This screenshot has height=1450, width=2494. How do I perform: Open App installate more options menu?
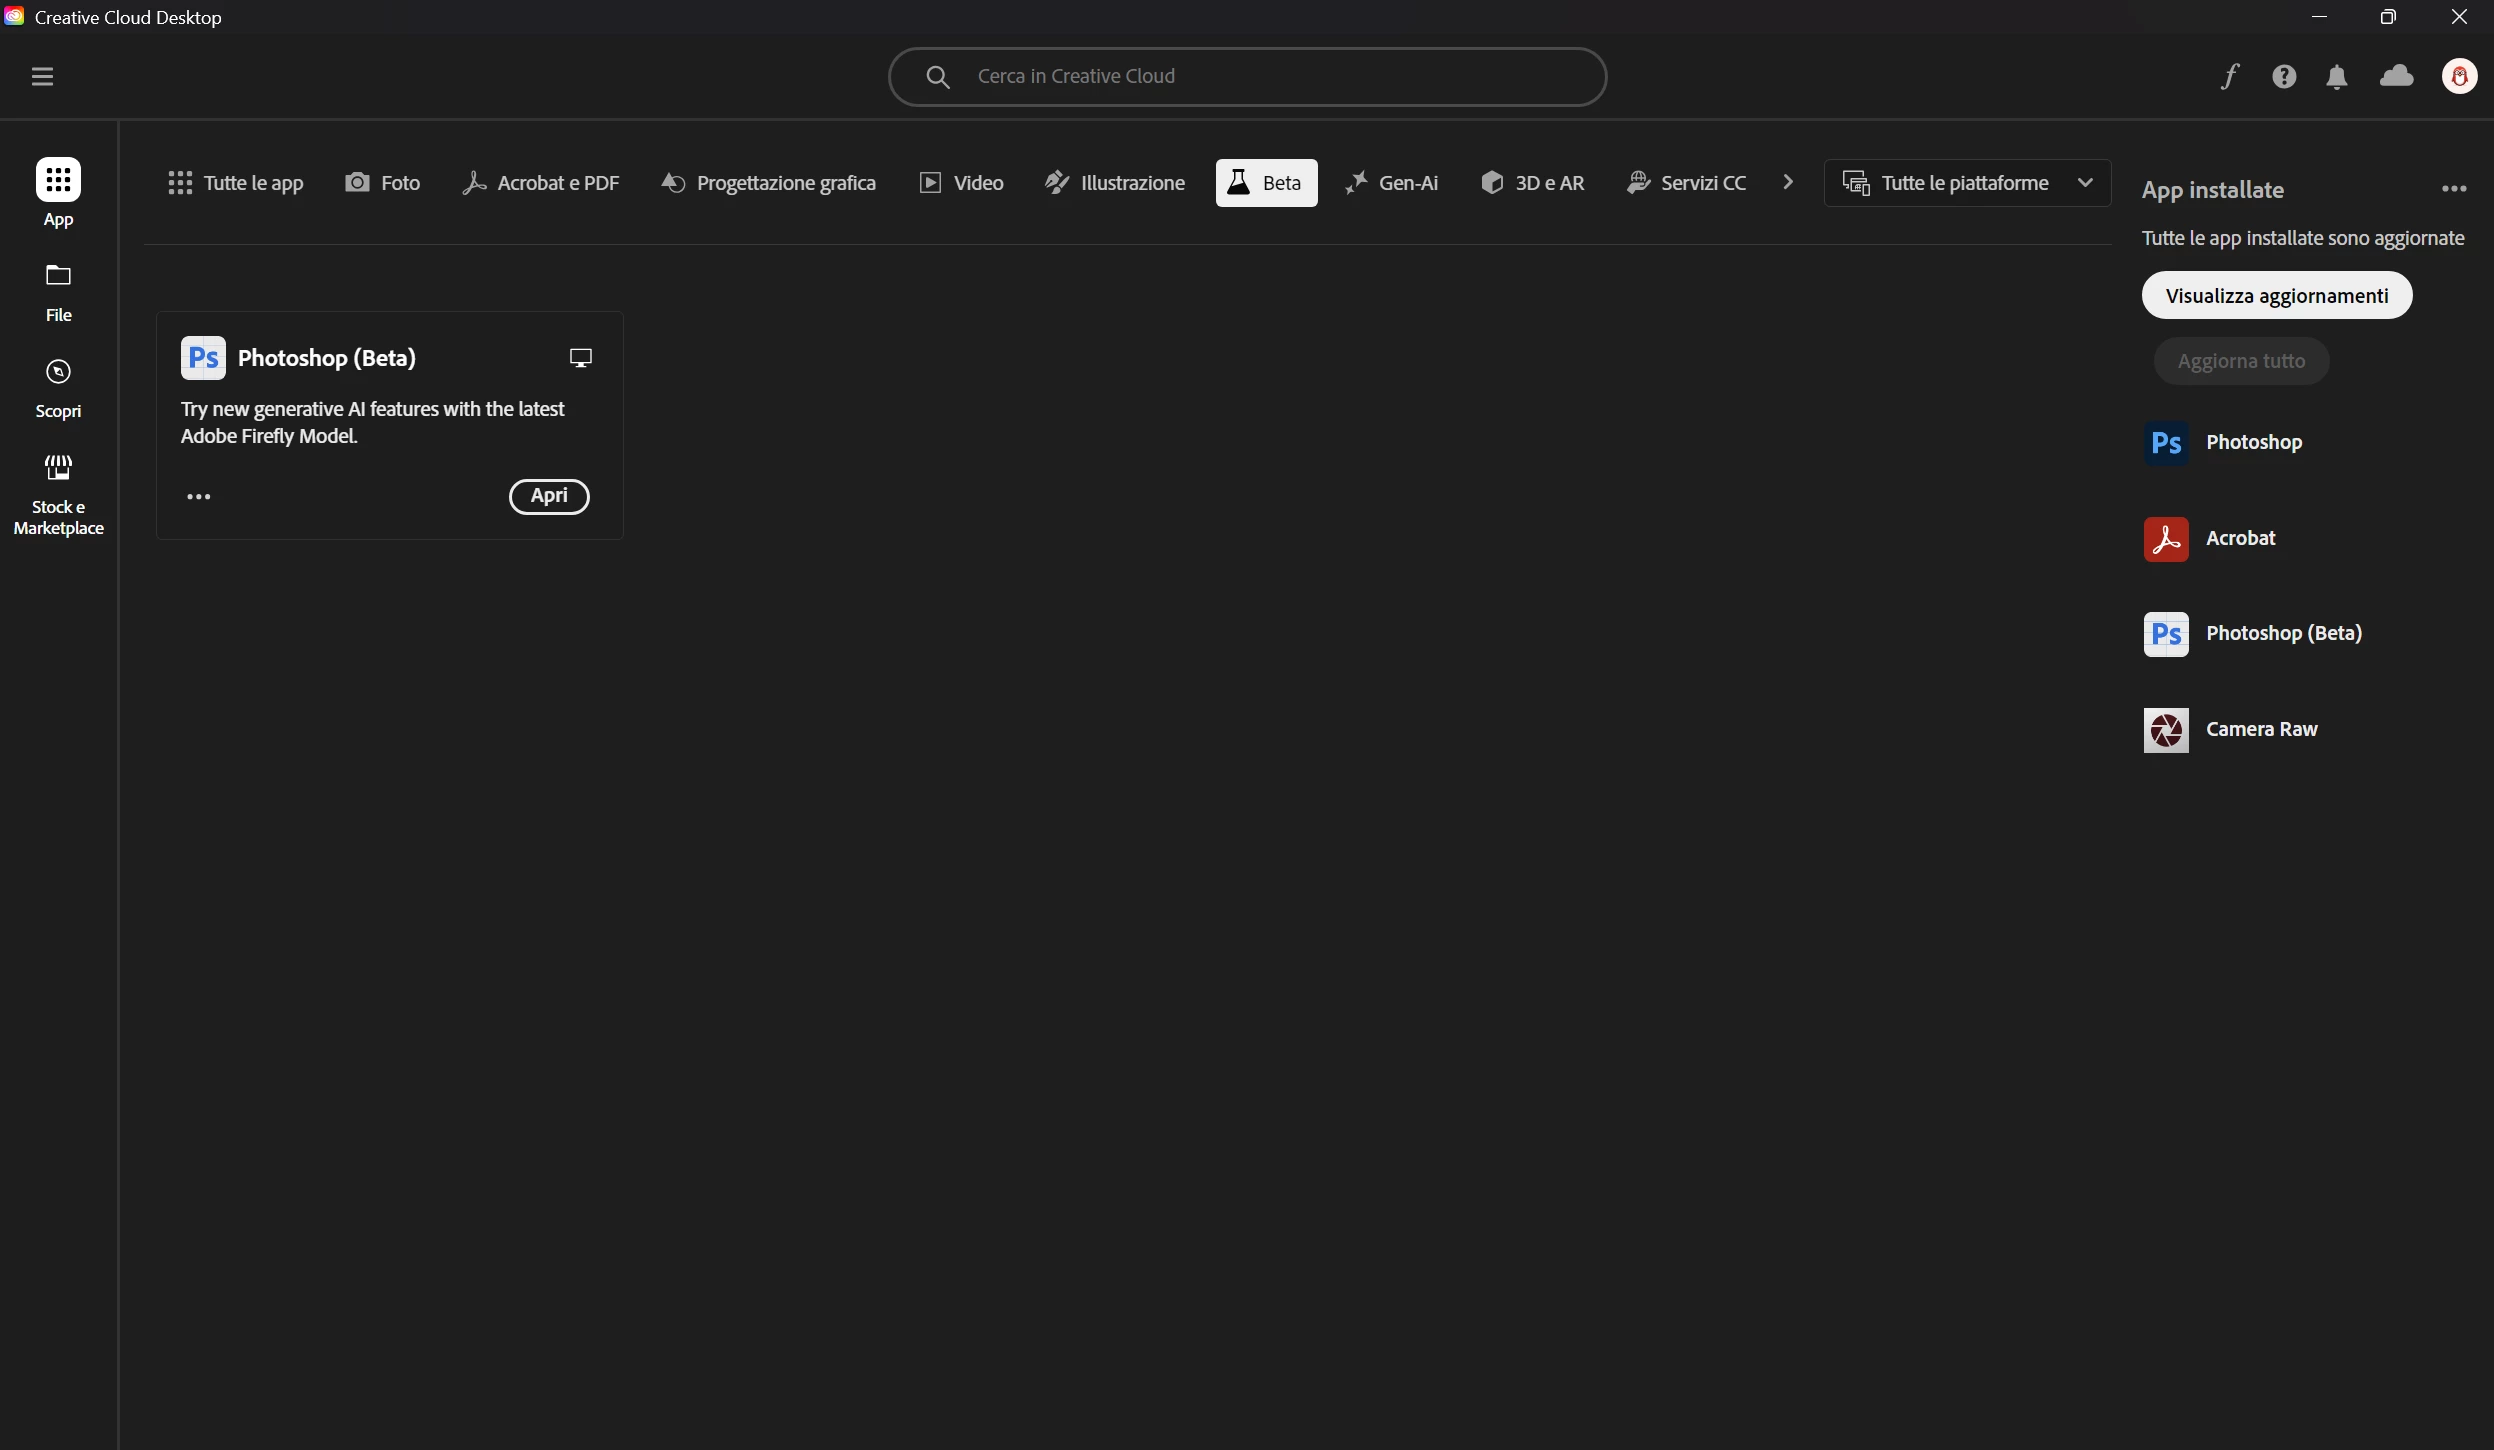click(x=2453, y=189)
